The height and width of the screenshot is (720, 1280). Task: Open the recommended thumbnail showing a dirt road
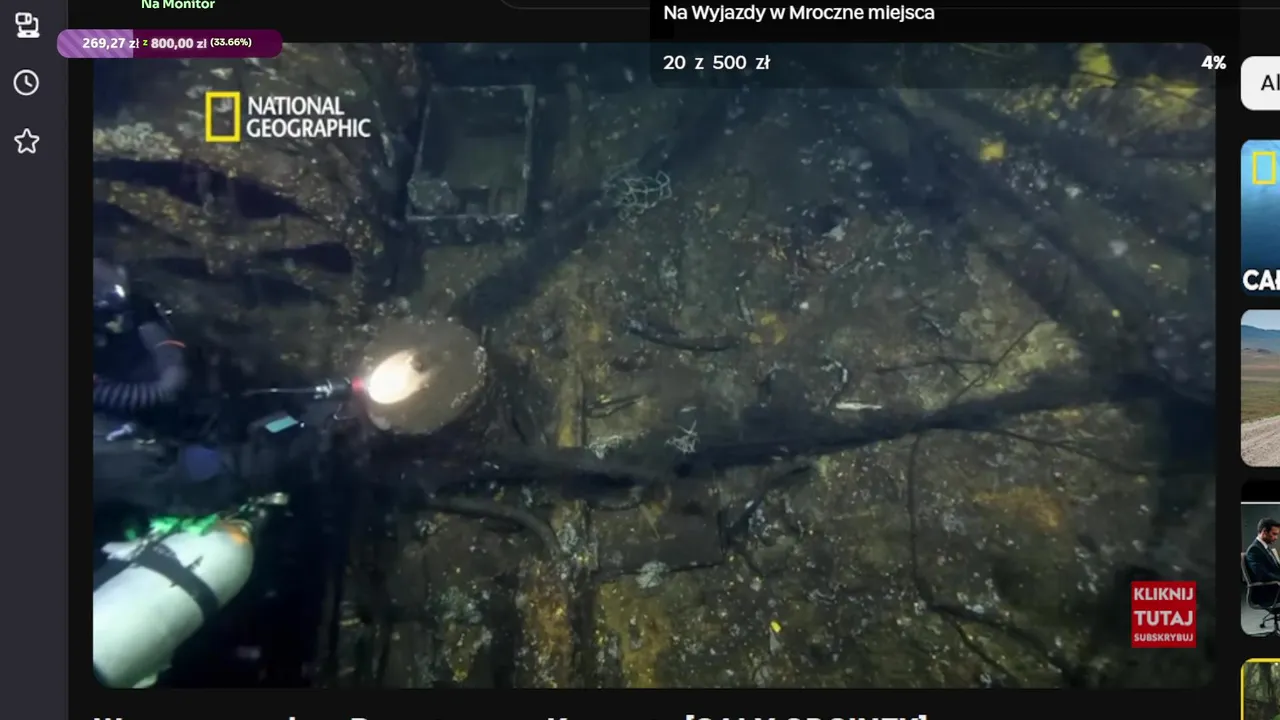(x=1260, y=388)
